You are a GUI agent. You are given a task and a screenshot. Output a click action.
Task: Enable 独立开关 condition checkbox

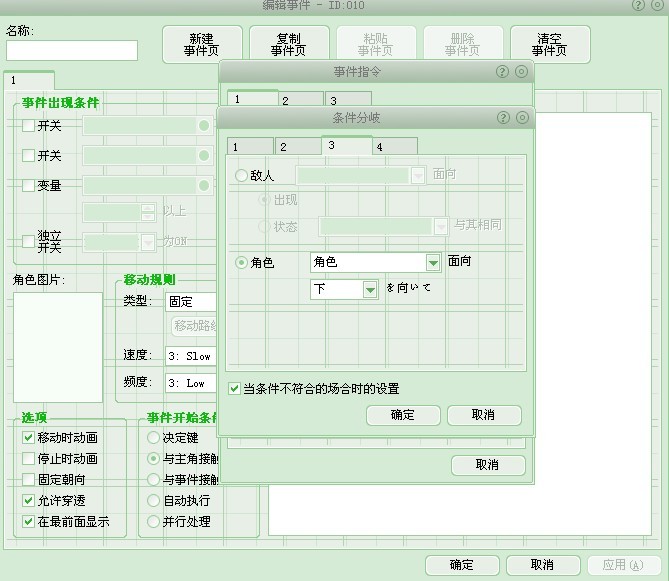click(x=28, y=241)
